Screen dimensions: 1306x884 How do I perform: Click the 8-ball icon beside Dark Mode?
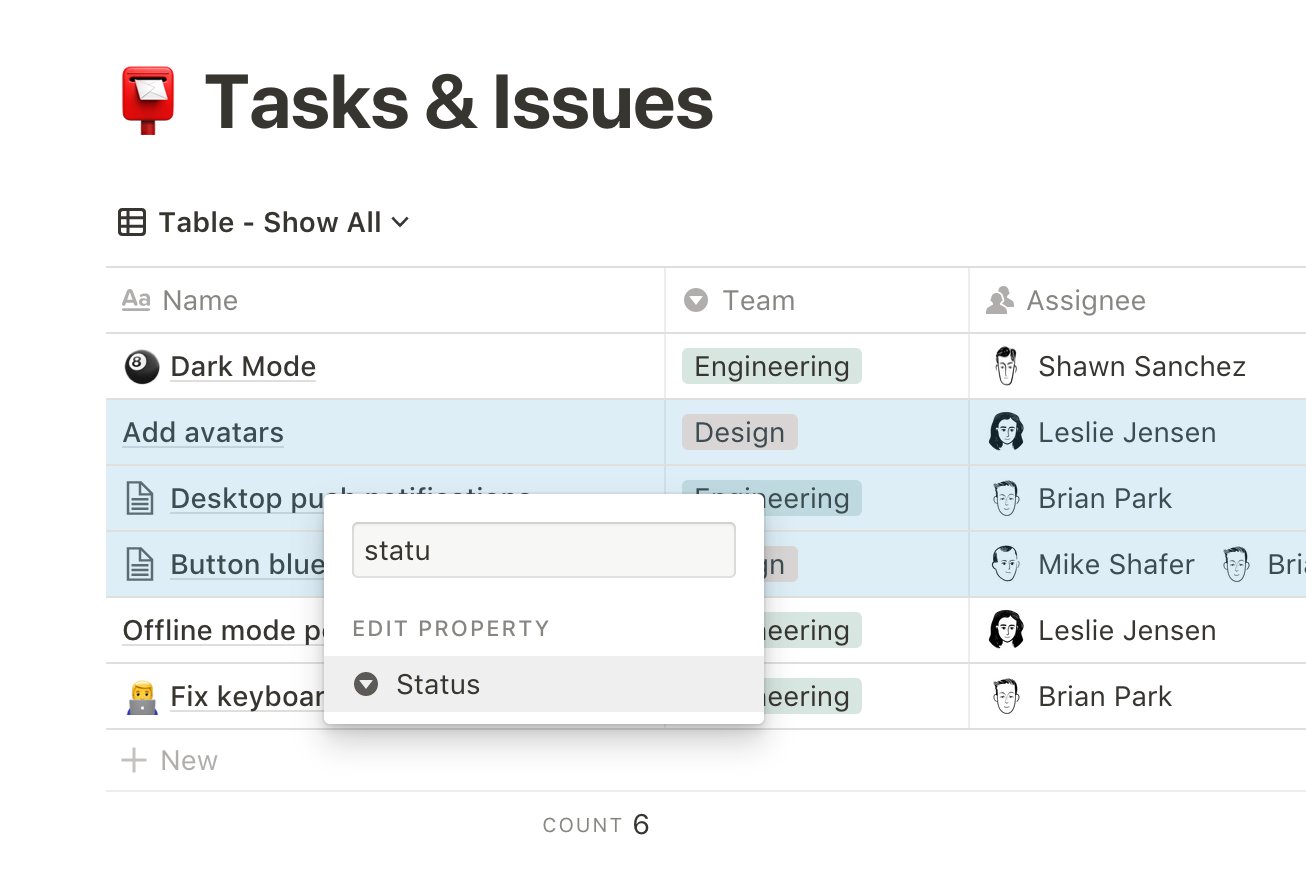(x=140, y=367)
